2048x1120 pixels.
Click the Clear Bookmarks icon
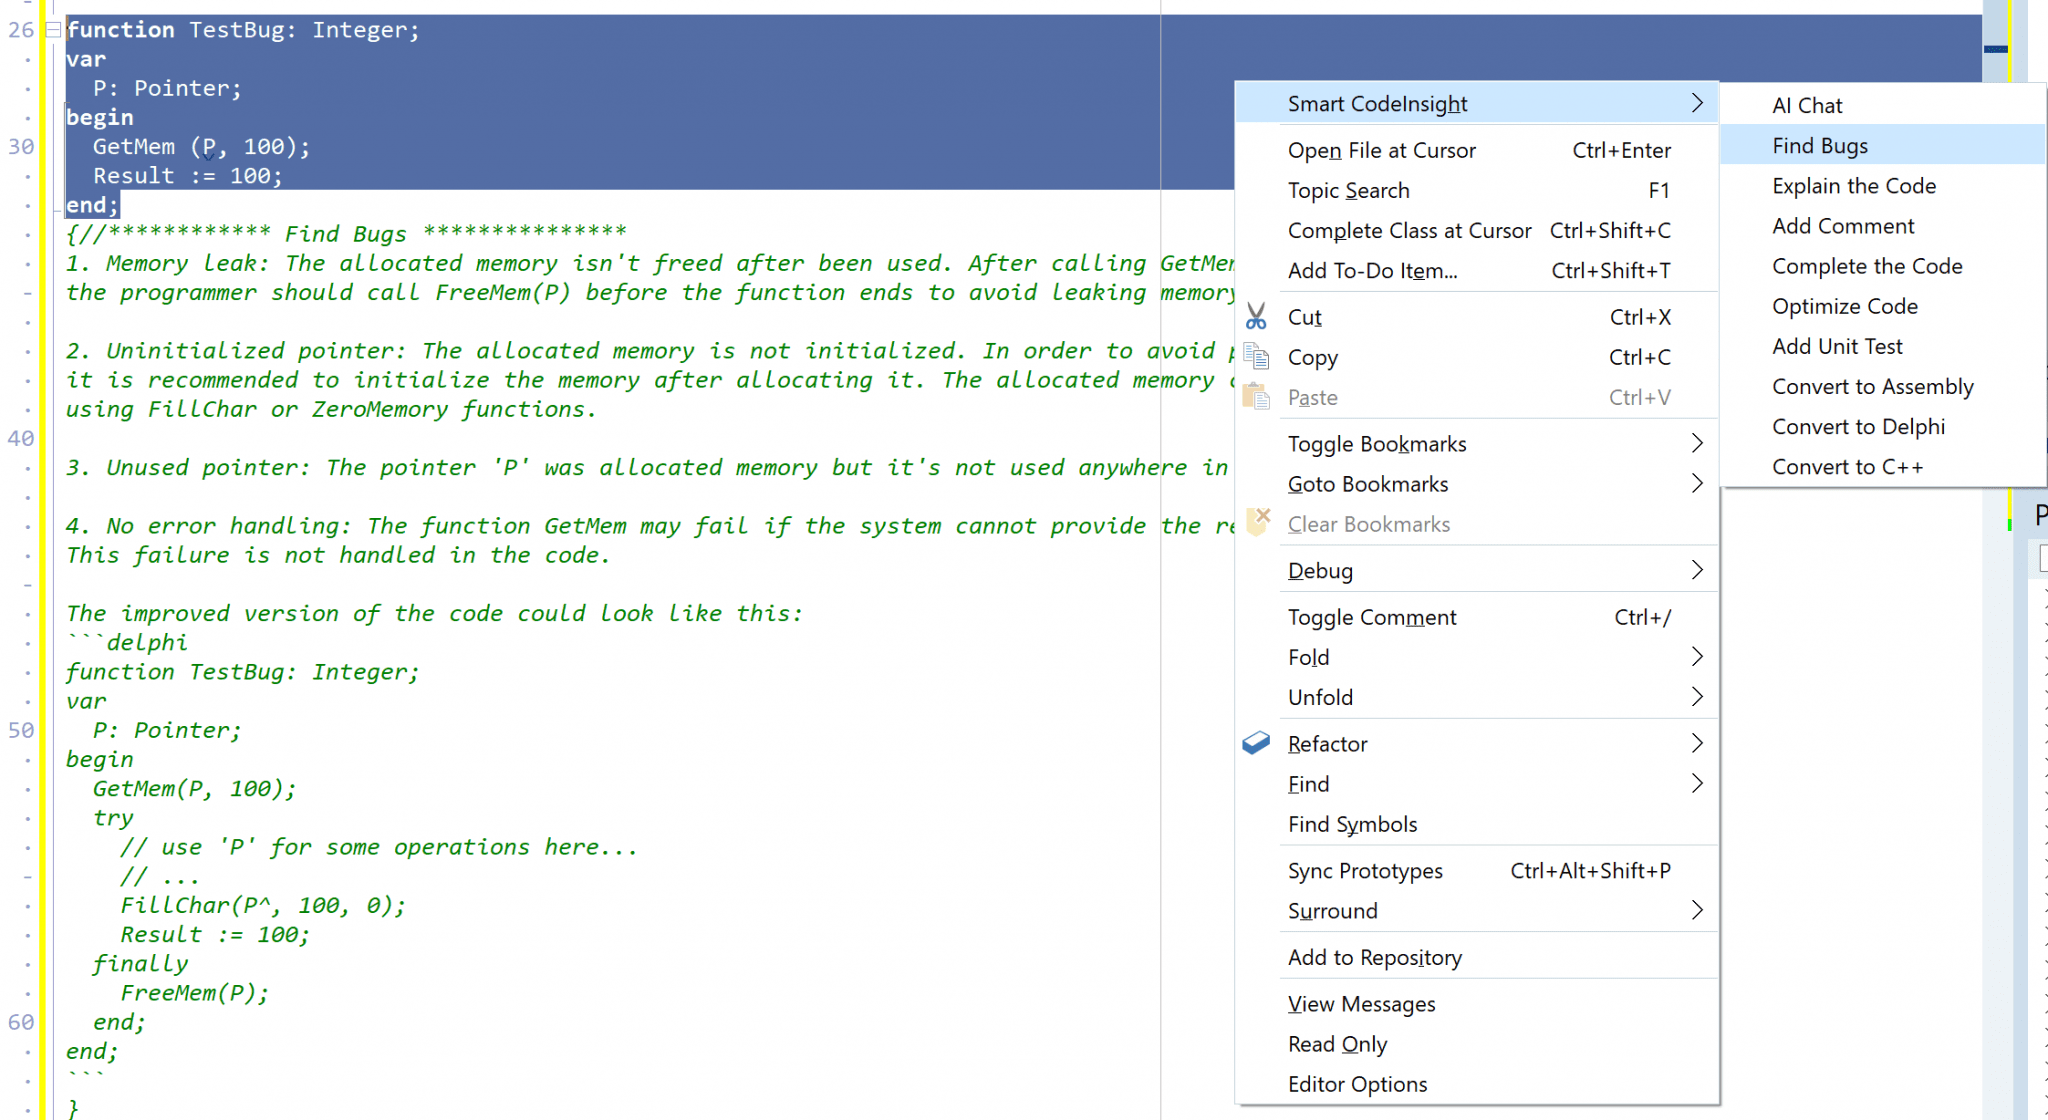tap(1256, 523)
